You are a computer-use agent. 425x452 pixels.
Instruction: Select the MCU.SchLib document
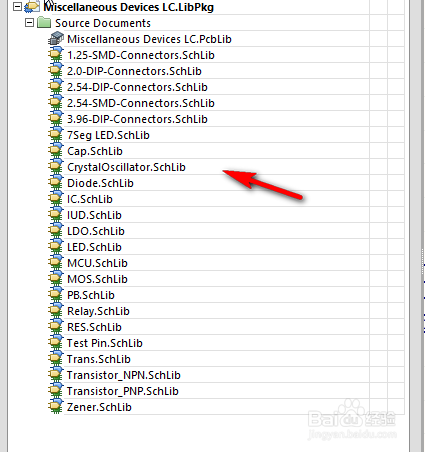pos(97,263)
